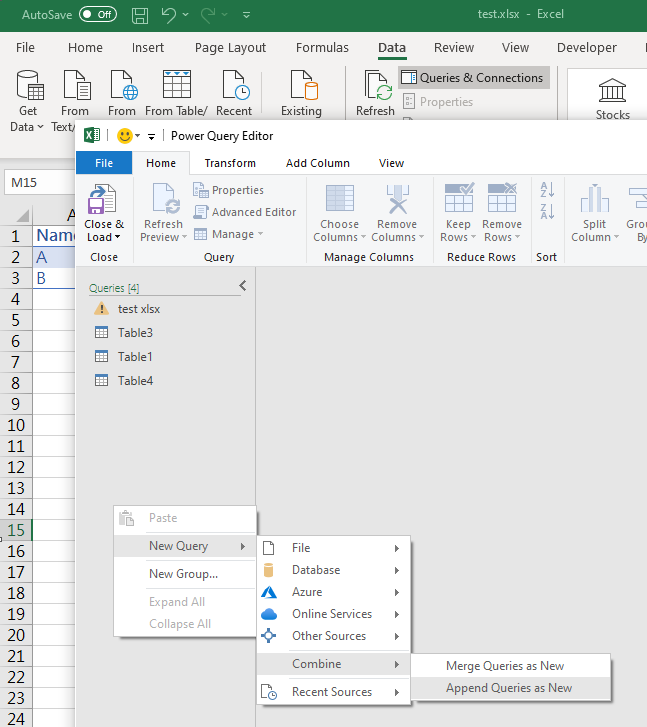Click the Keep Rows icon

459,198
